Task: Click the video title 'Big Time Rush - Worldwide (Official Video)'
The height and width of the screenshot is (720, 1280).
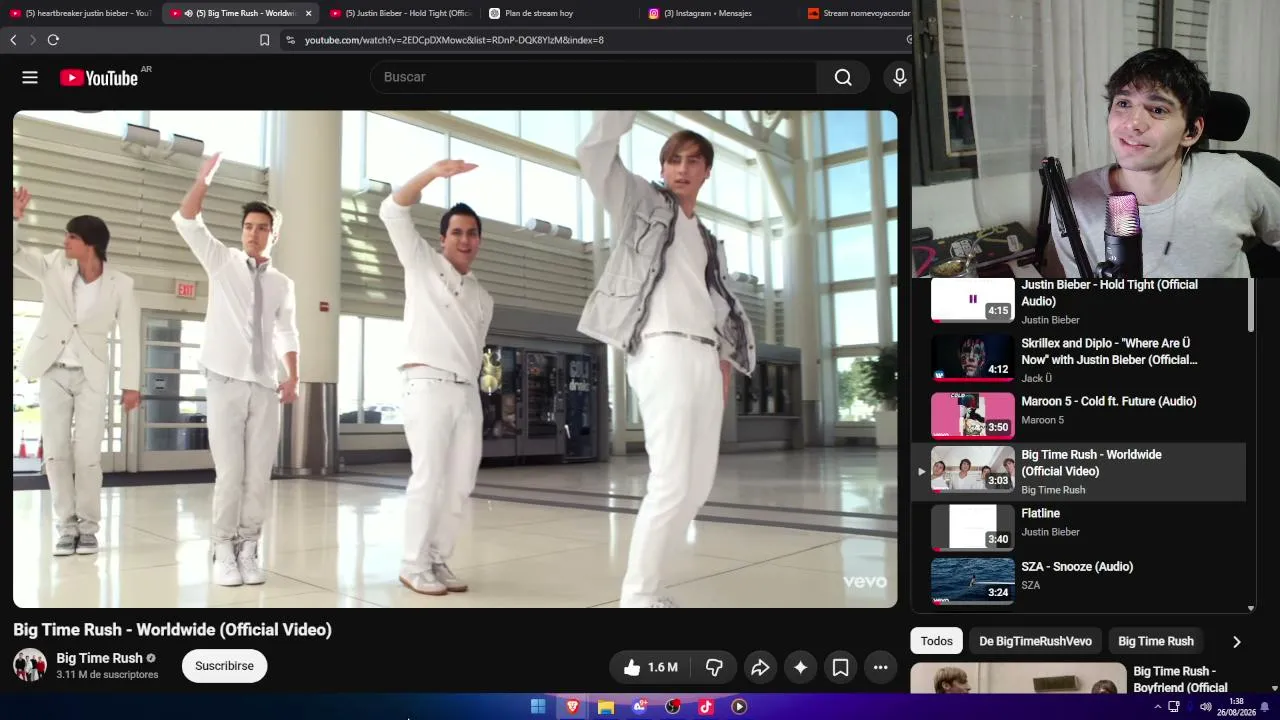Action: (172, 630)
